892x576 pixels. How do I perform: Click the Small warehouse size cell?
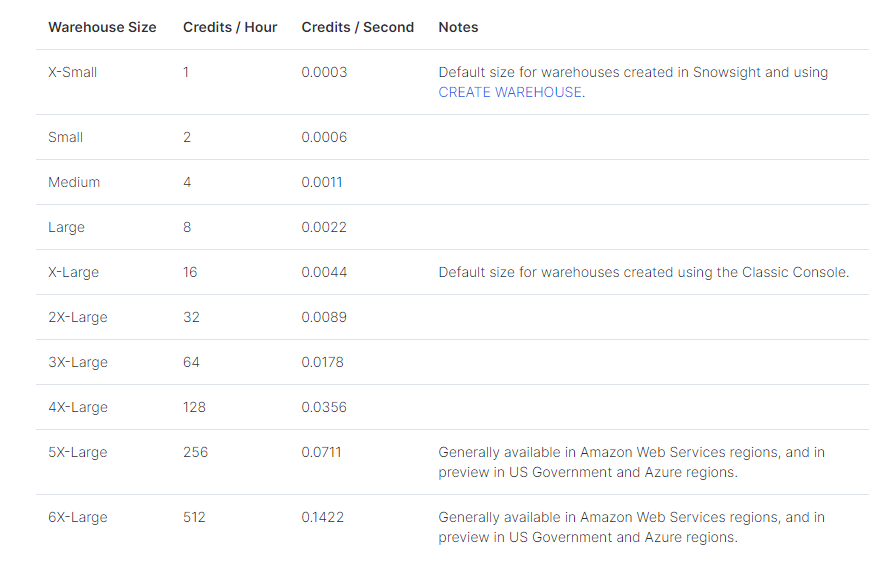tap(66, 137)
